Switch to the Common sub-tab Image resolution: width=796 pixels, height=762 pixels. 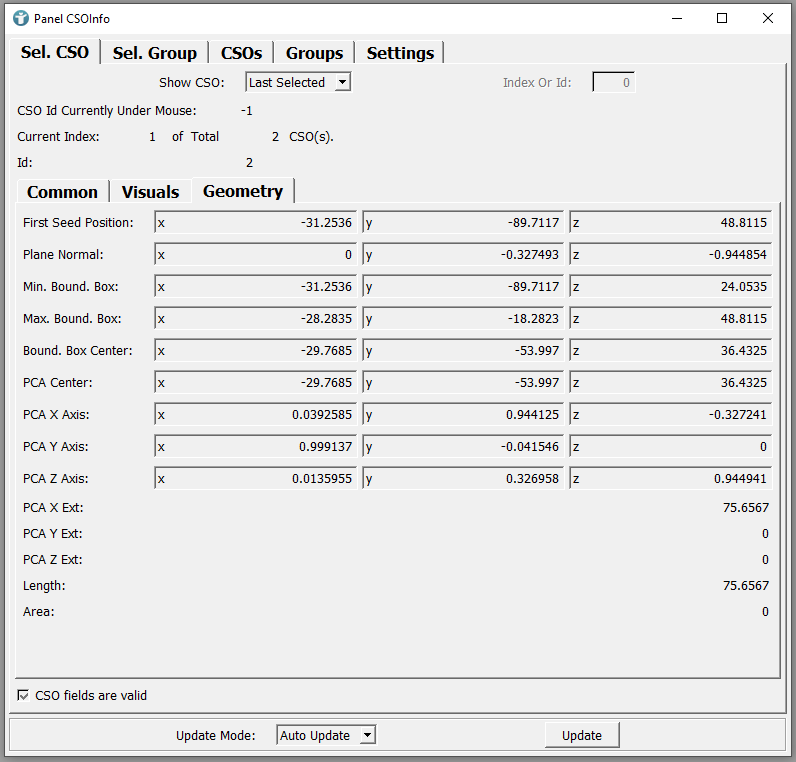pos(62,192)
